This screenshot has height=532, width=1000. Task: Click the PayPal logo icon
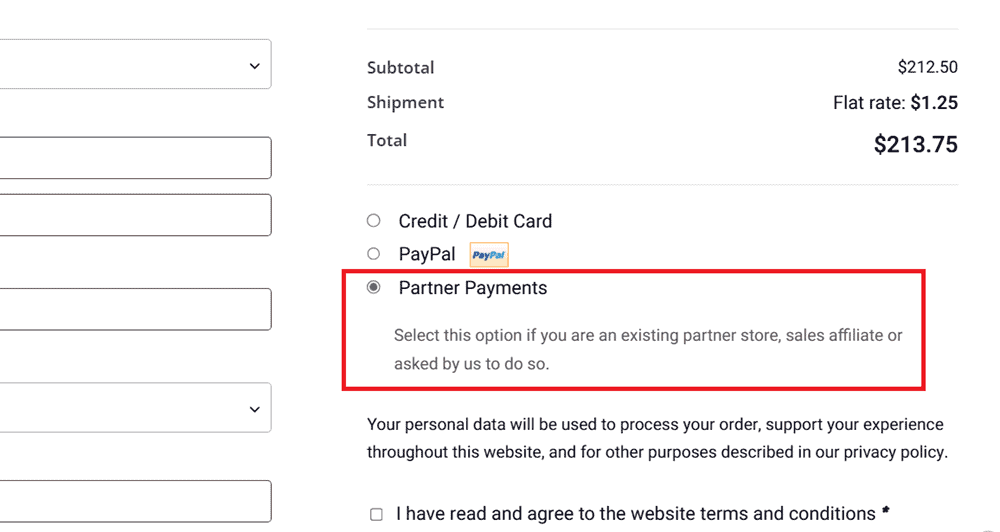489,255
